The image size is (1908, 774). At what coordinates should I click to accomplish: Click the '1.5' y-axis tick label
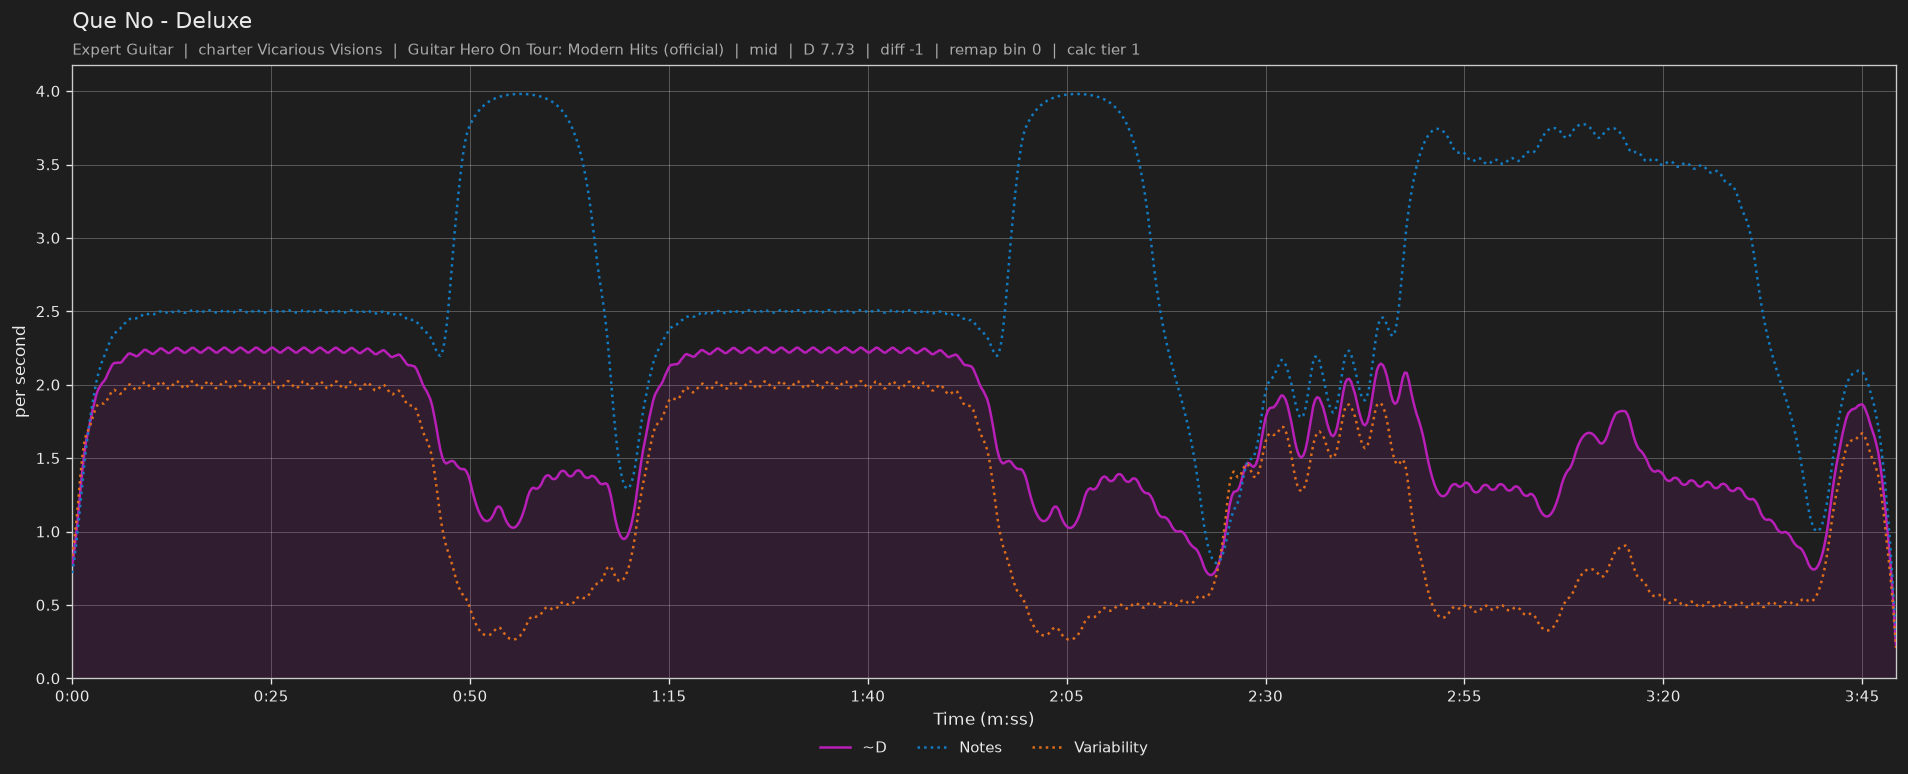click(x=49, y=459)
